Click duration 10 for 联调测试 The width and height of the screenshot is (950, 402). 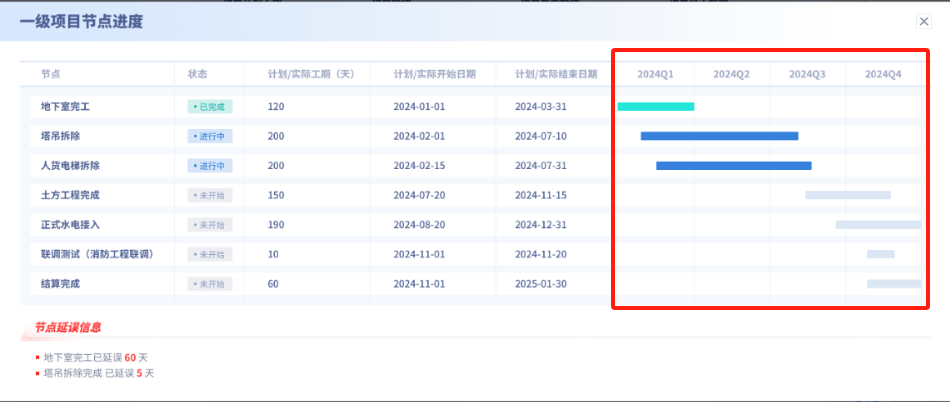tap(273, 254)
